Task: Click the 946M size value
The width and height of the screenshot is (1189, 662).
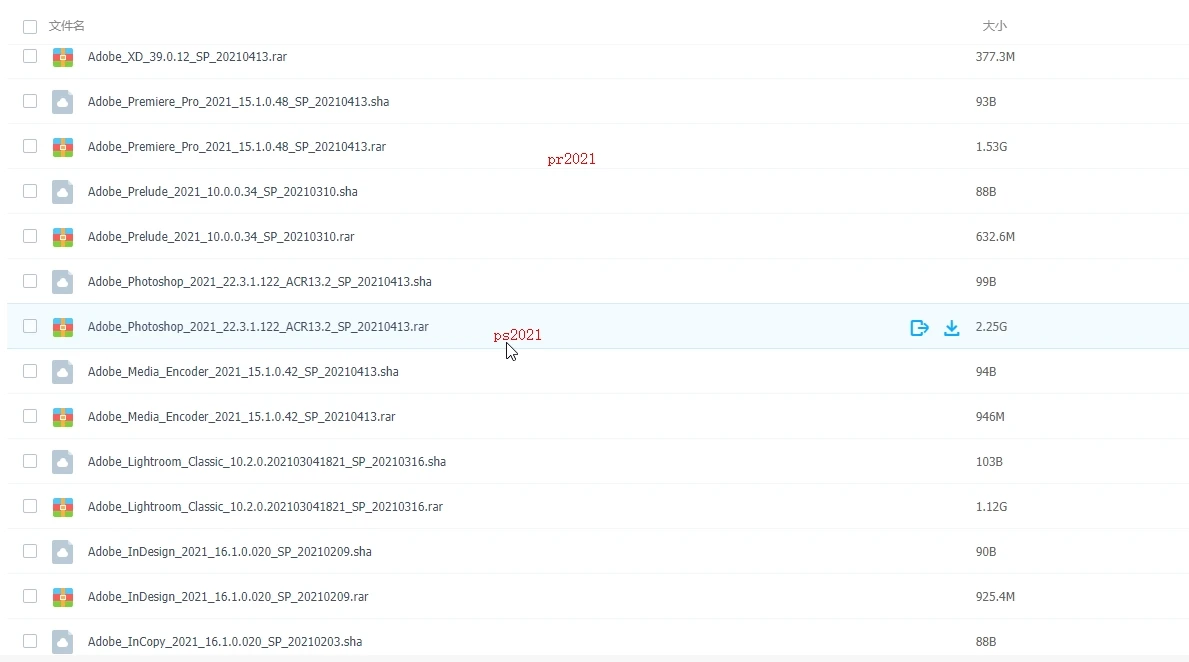Action: click(x=990, y=416)
